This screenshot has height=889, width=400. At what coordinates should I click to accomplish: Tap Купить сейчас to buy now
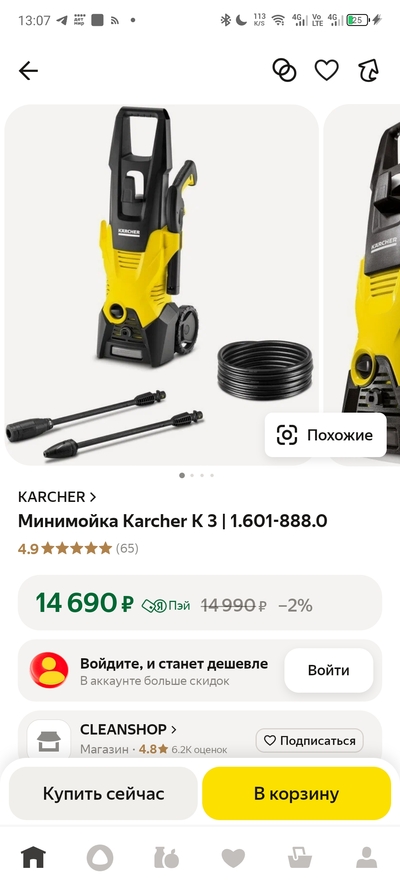103,793
